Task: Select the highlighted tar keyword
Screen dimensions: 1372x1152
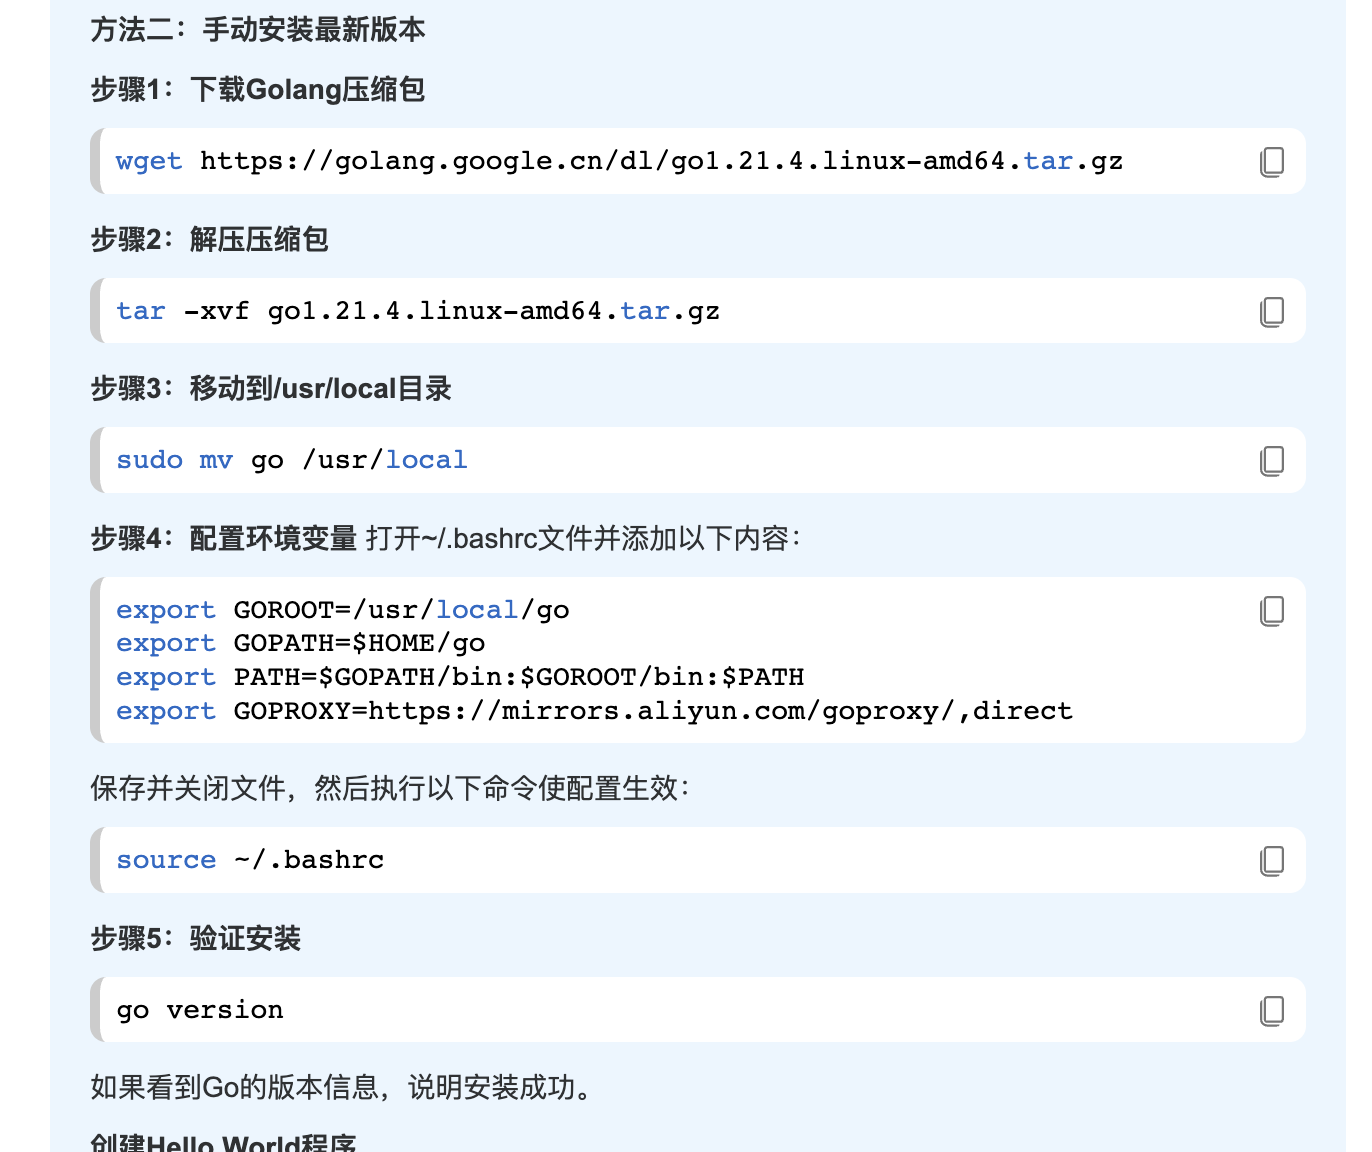Action: [139, 311]
